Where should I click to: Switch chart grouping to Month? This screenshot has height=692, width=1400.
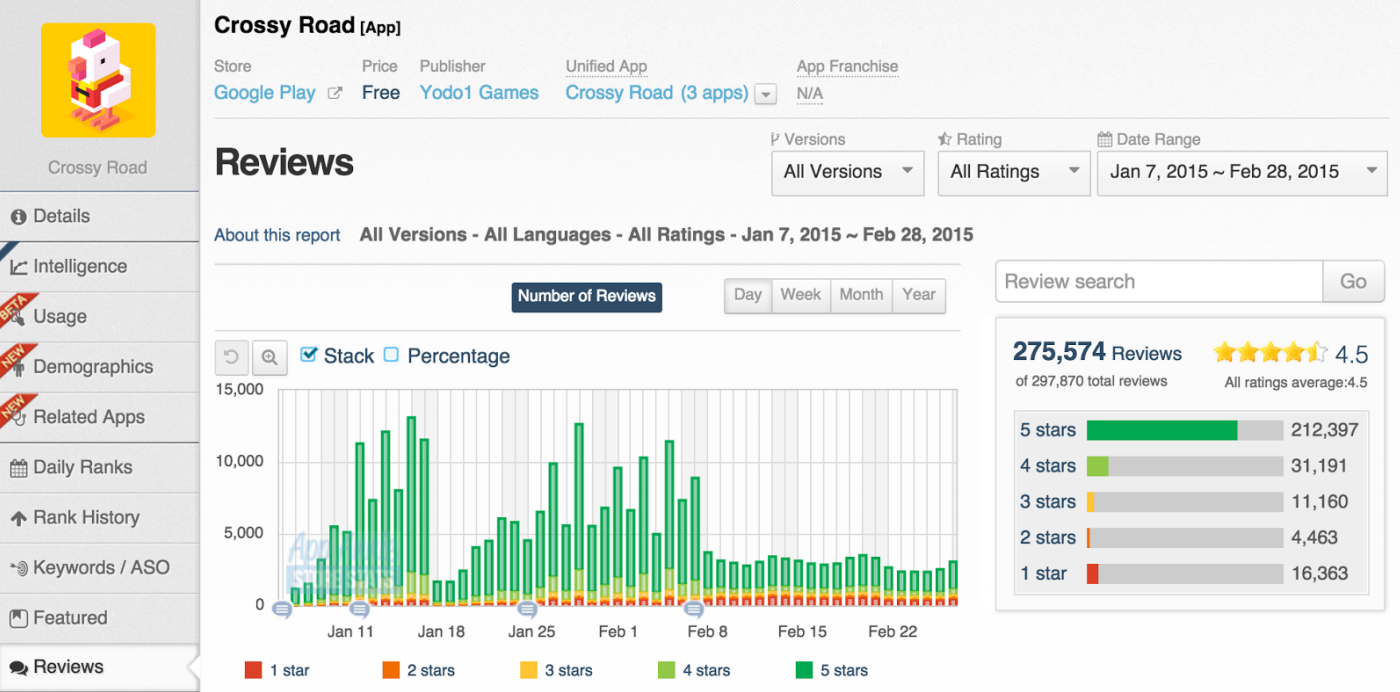pyautogui.click(x=861, y=295)
